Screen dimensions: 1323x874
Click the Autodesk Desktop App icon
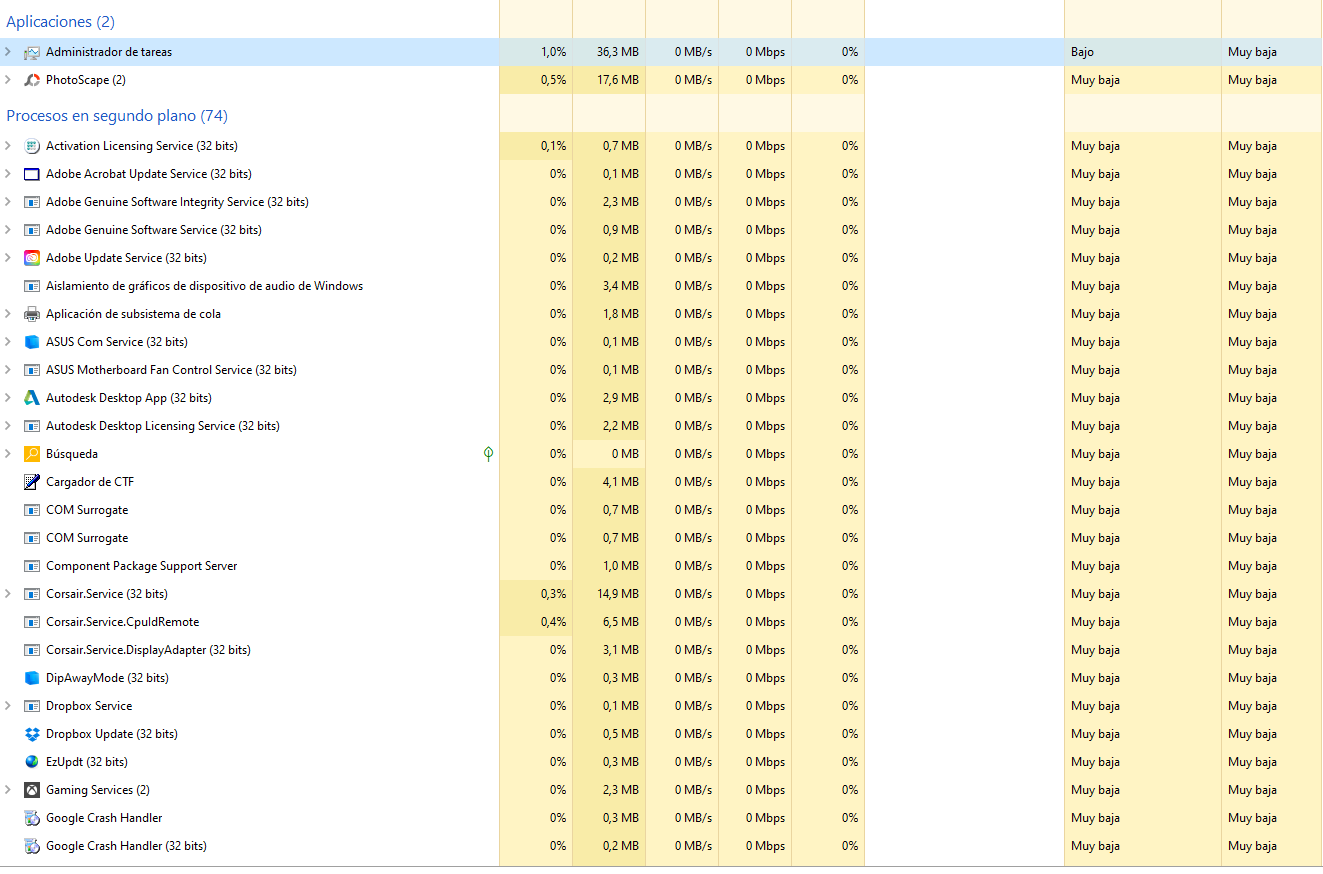[x=32, y=398]
